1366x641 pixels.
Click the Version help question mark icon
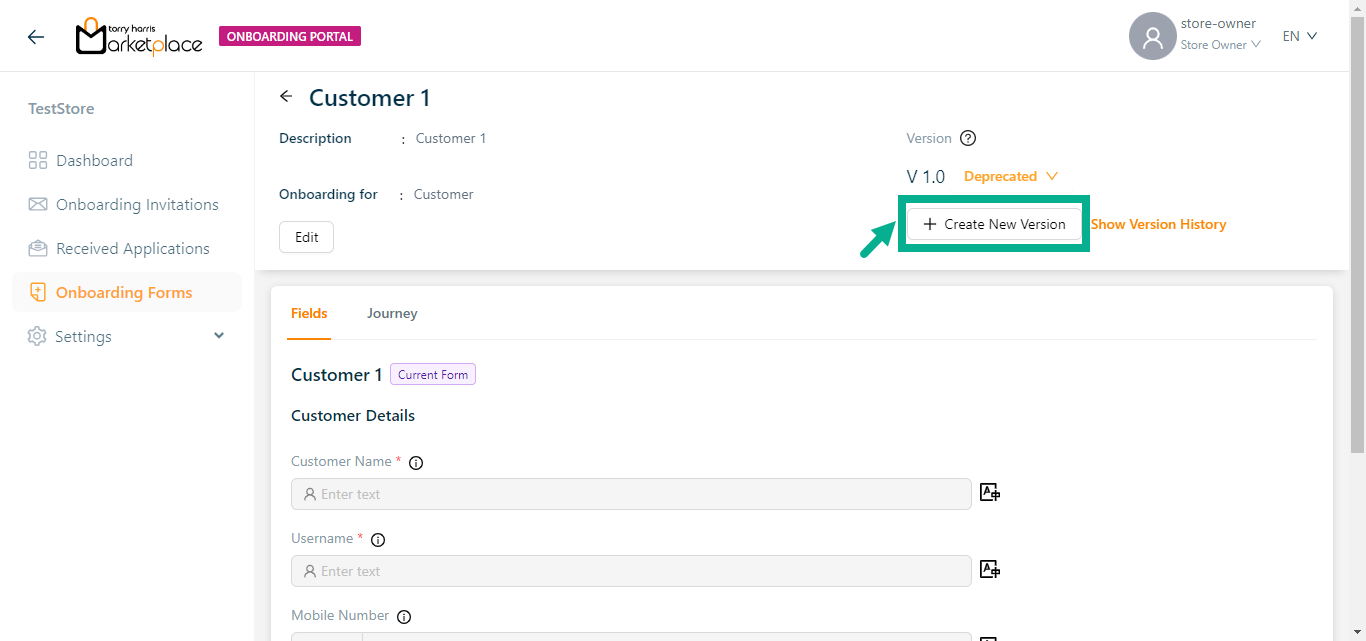click(x=967, y=139)
